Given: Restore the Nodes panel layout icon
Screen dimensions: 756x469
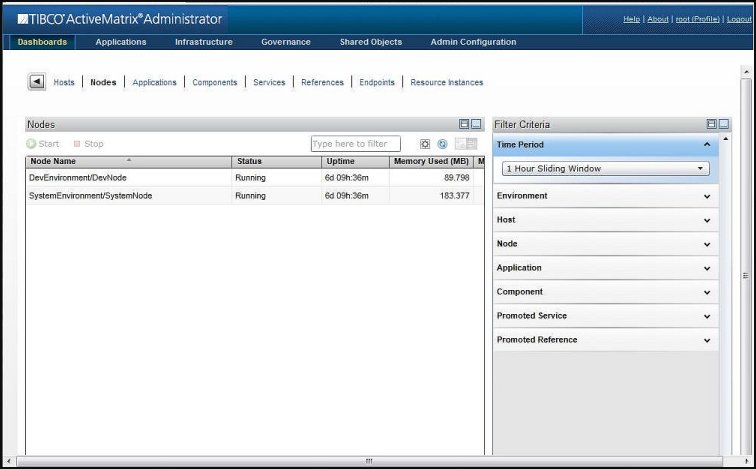Looking at the screenshot, I should click(464, 124).
